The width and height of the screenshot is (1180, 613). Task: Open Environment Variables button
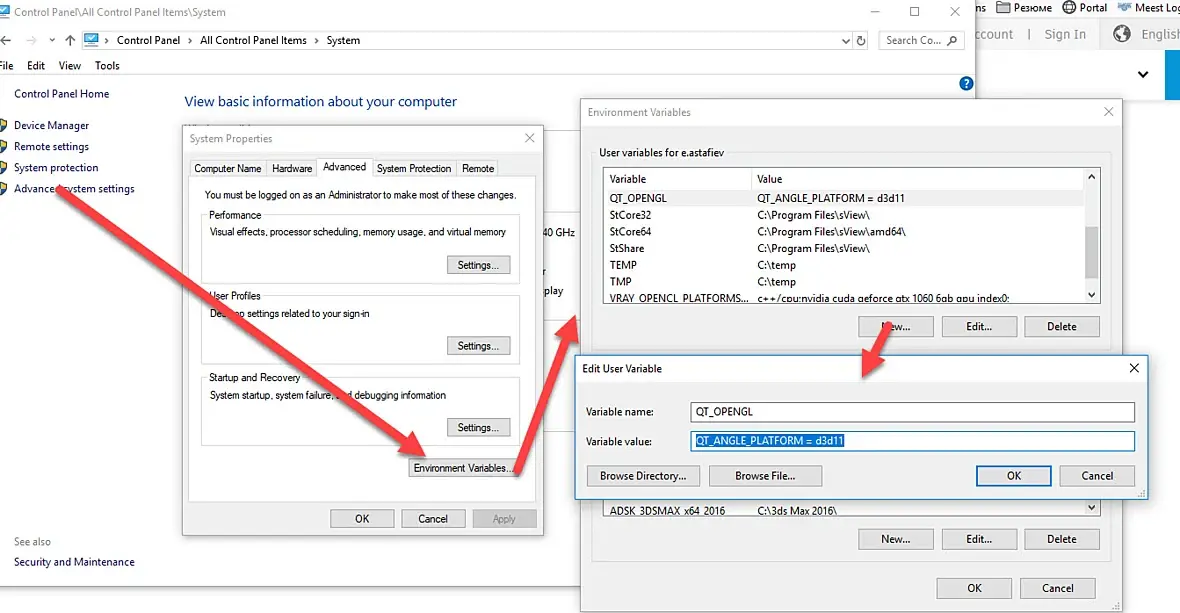(463, 468)
